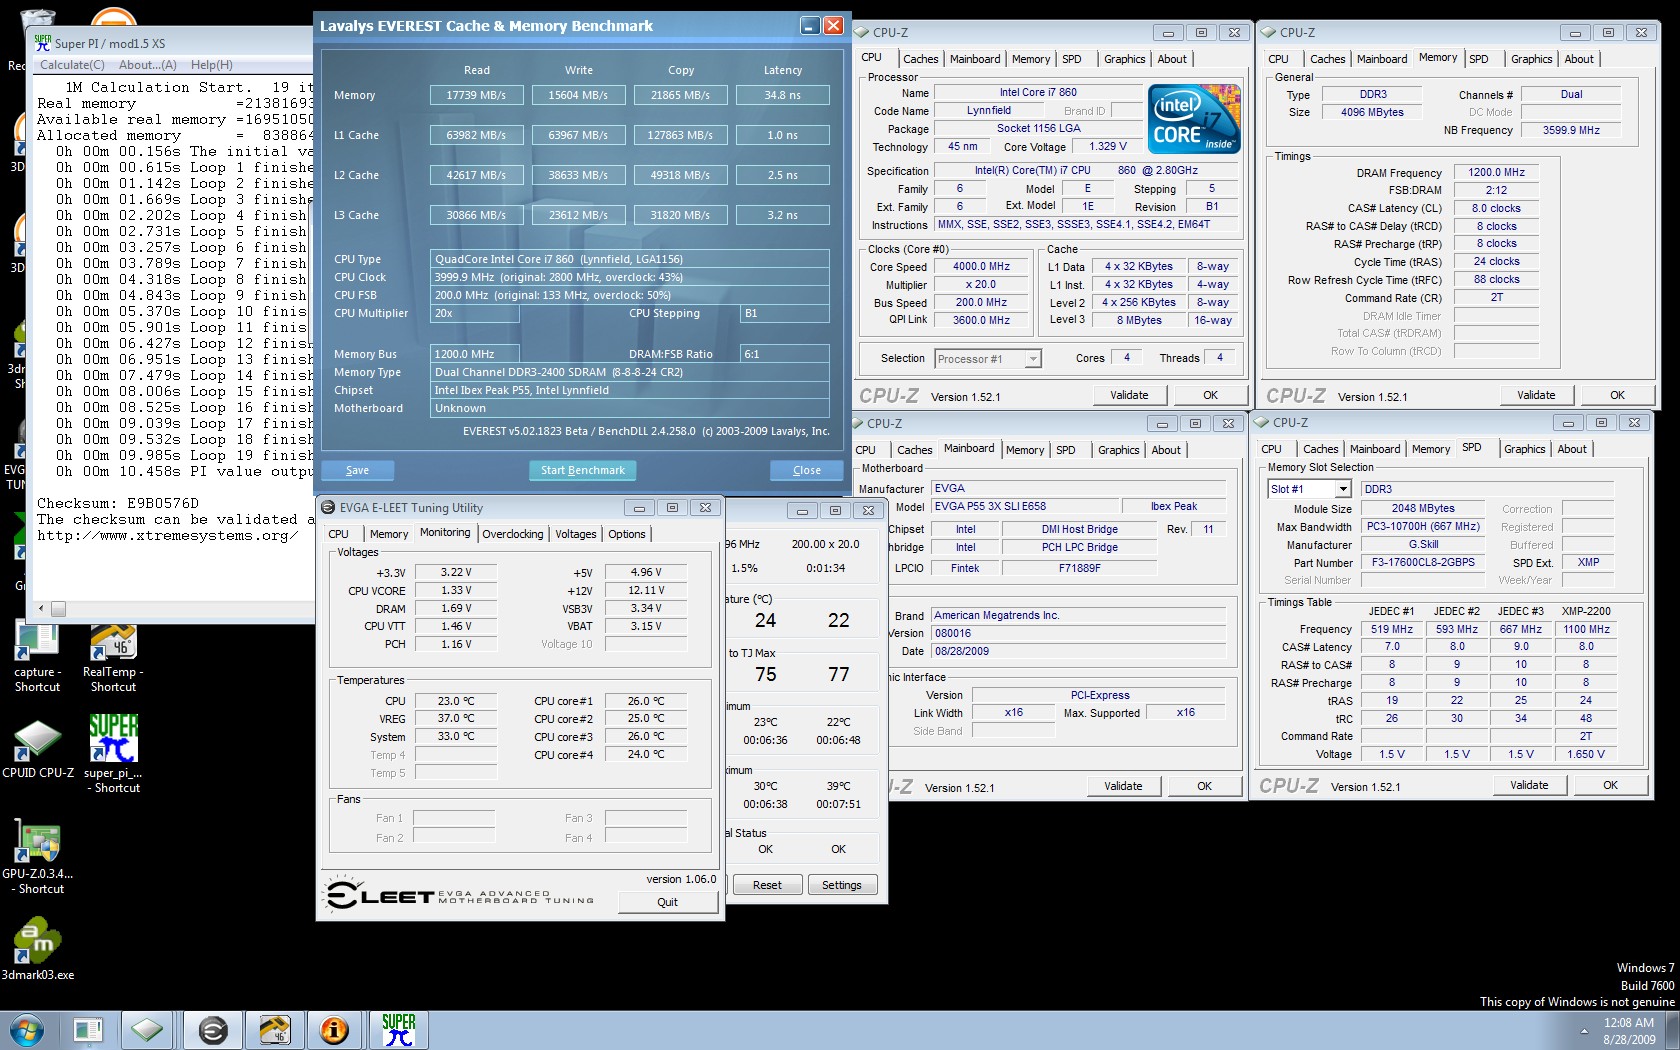Switch to Memory tab in E-LEET
The height and width of the screenshot is (1050, 1680).
tap(389, 534)
